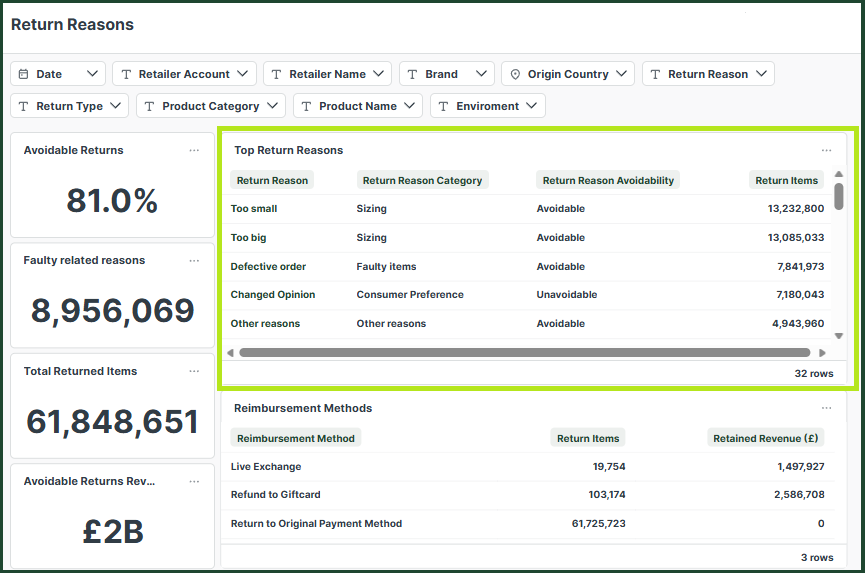The image size is (865, 573).
Task: Open the Avoidable Returns Rev... card menu
Action: click(194, 481)
